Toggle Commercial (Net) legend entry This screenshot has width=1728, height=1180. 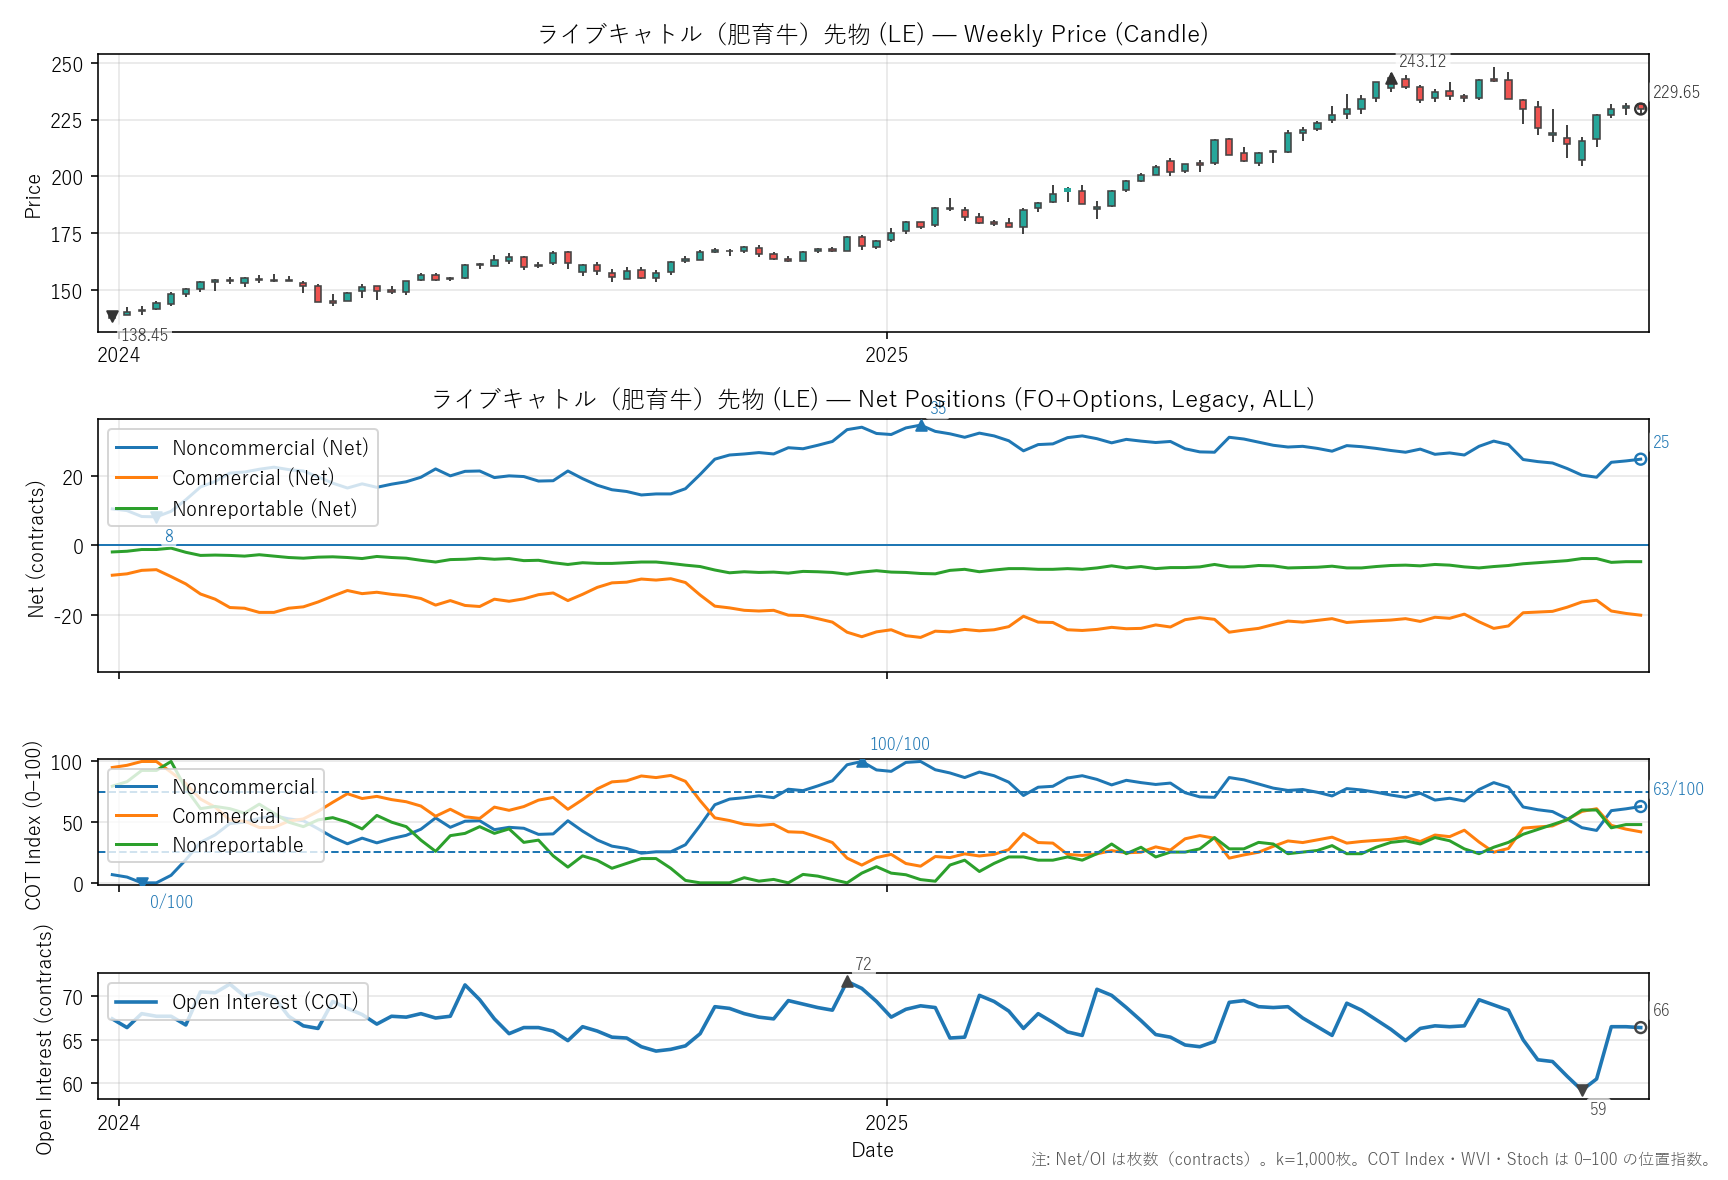[x=253, y=478]
